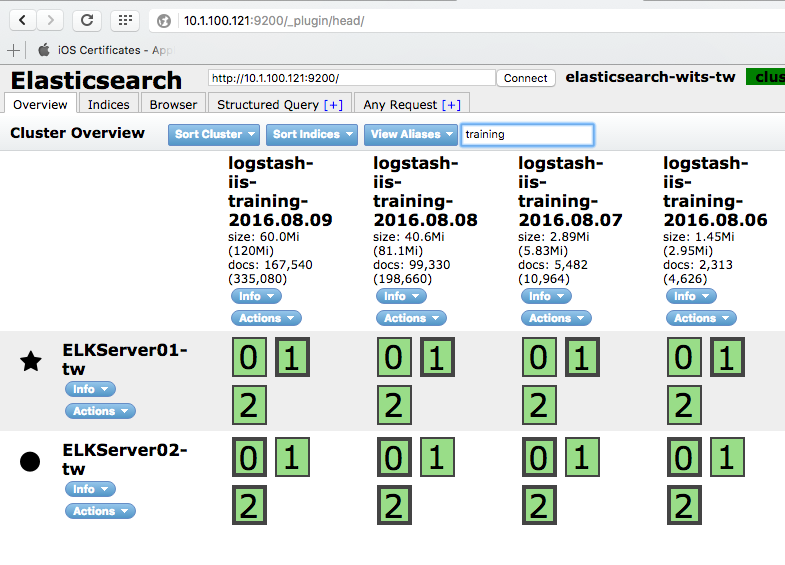785x565 pixels.
Task: Click the circle node icon for ELKServer02-tw
Action: (30, 461)
